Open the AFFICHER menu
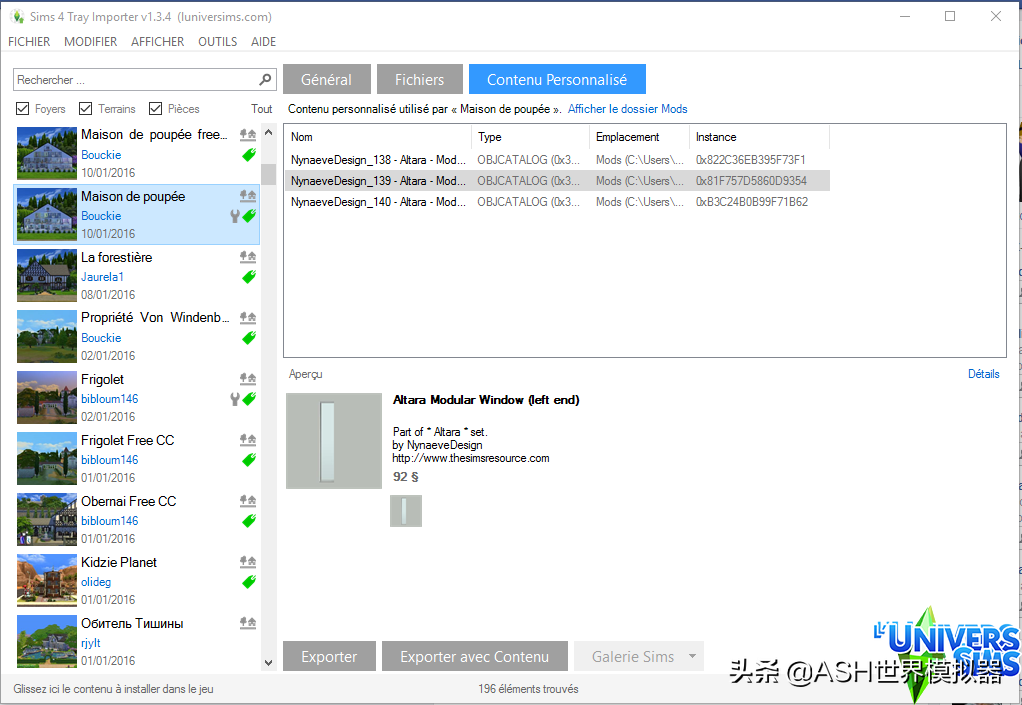 pos(158,42)
